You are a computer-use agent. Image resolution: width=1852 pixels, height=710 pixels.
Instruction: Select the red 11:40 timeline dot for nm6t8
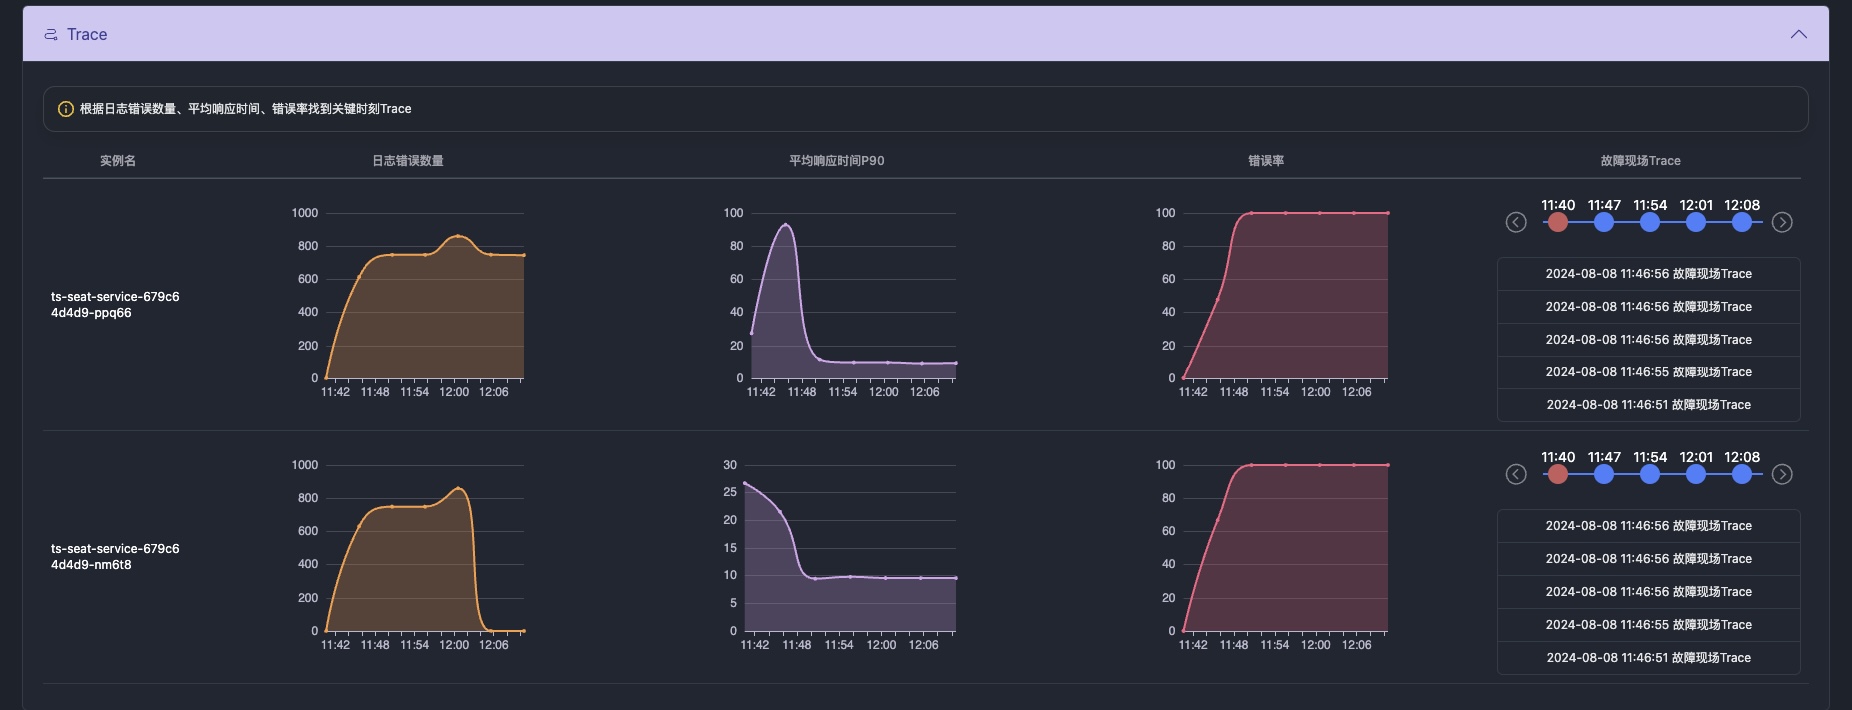coord(1558,475)
